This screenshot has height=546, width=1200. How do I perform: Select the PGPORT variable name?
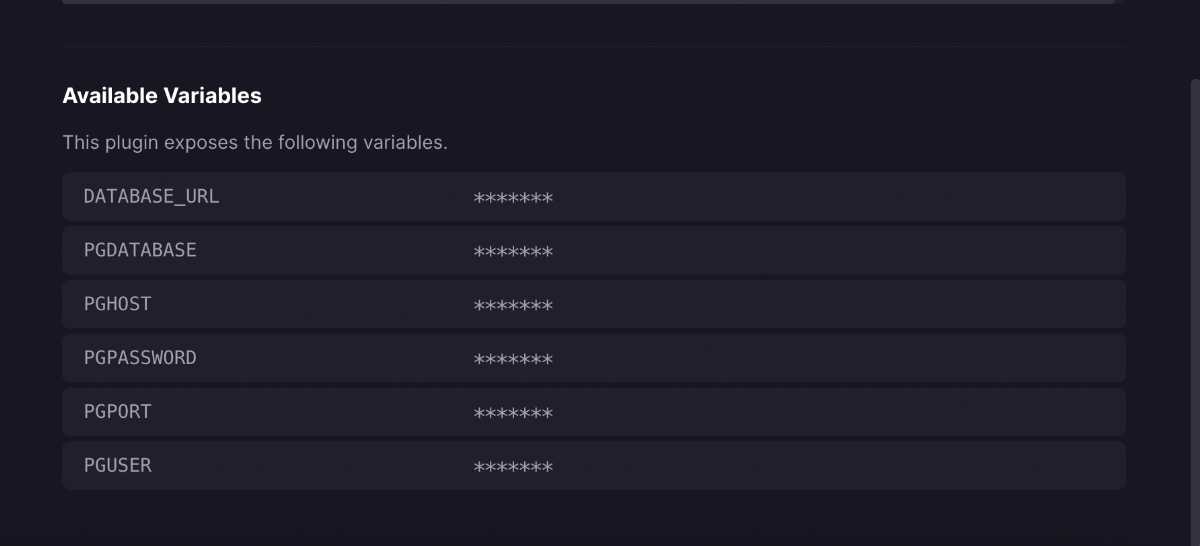point(118,412)
